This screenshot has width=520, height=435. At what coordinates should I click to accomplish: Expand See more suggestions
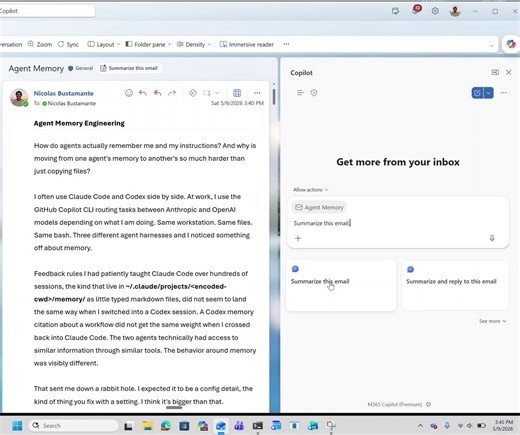(493, 321)
